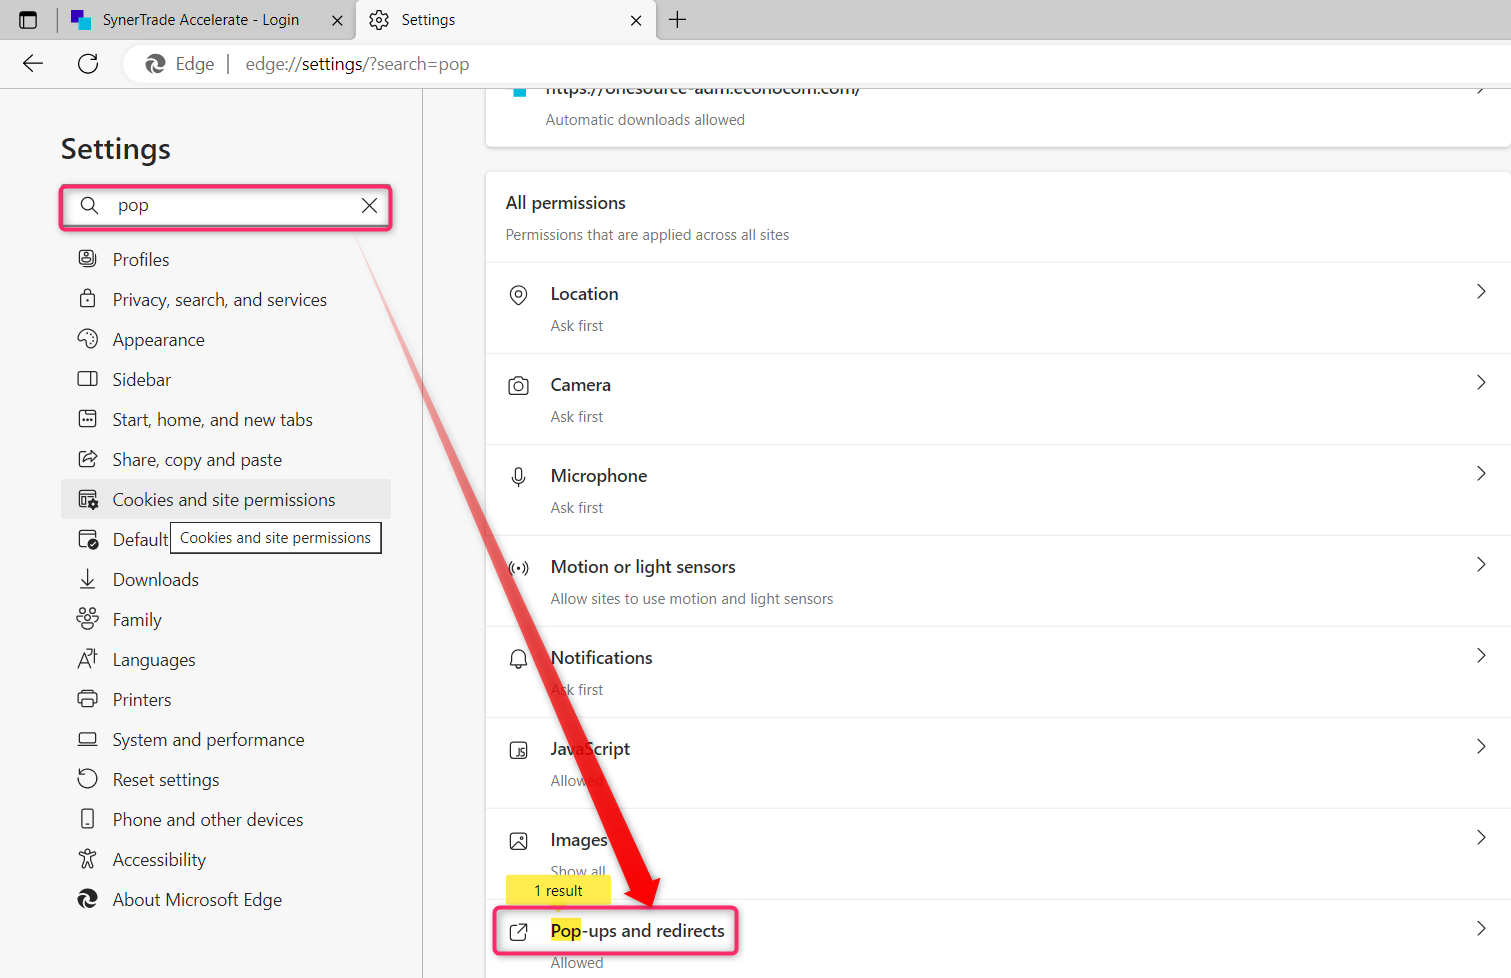The image size is (1511, 978).
Task: Close the SynerTrade Accelerate tab
Action: (337, 20)
